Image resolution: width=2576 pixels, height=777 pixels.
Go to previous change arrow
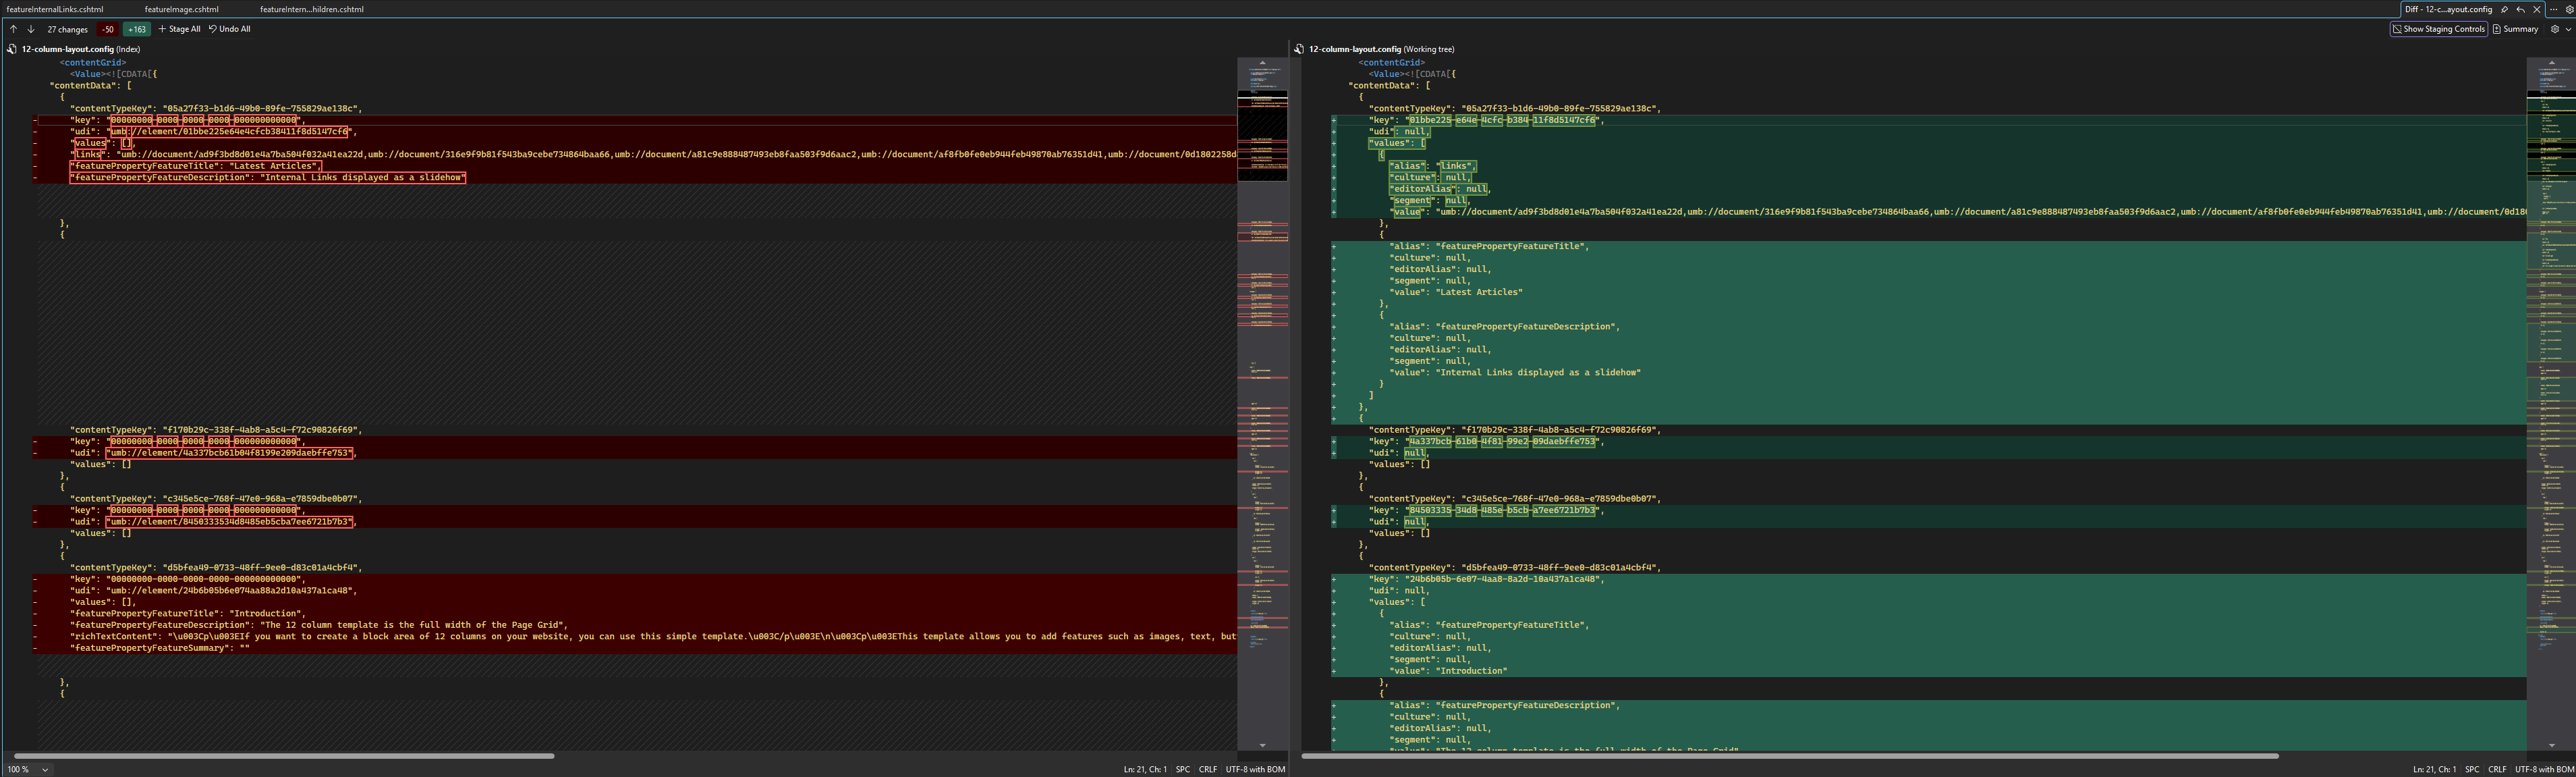[14, 29]
